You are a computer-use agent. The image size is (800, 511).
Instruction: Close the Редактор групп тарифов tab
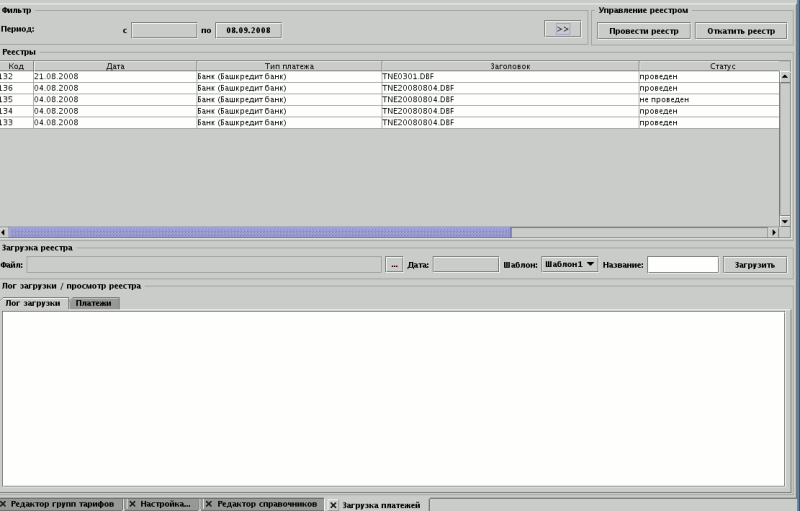(4, 504)
